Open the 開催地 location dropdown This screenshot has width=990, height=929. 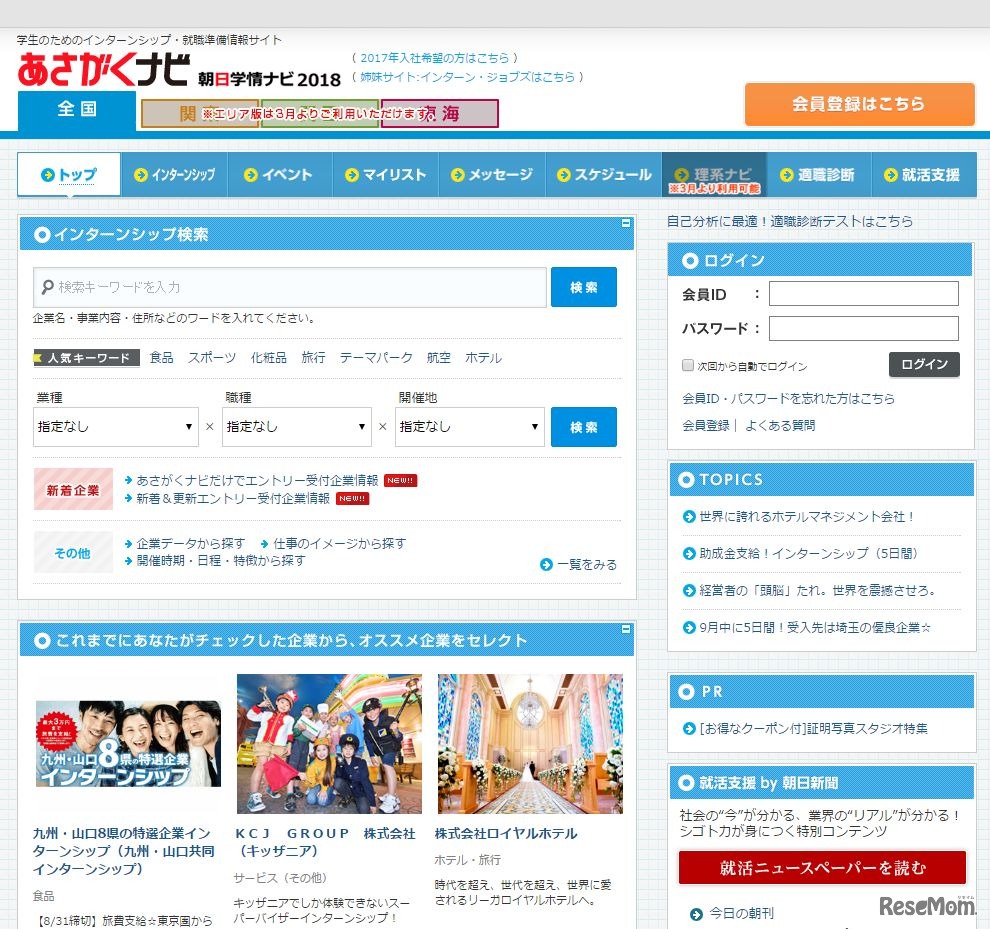tap(470, 427)
